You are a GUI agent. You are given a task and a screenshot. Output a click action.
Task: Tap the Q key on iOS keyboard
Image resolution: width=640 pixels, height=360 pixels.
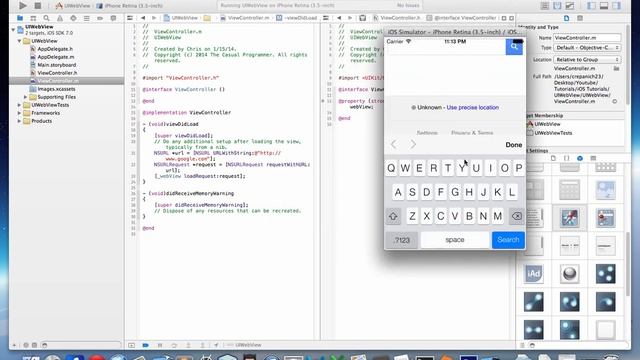pos(391,168)
